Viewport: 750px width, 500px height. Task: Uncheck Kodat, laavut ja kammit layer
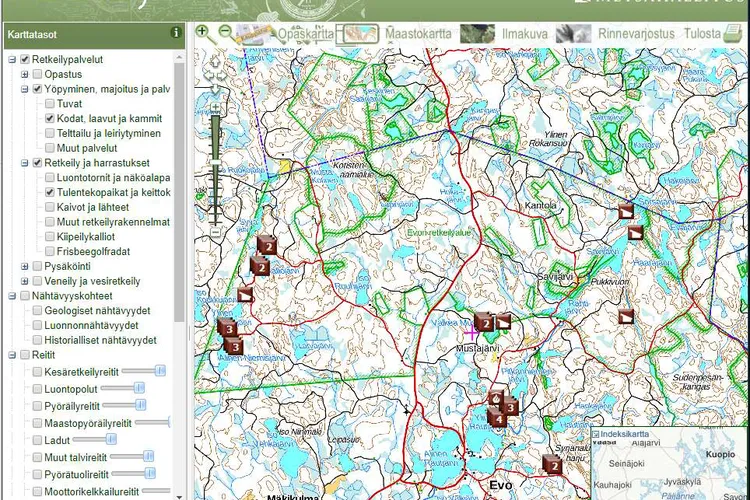[x=49, y=118]
